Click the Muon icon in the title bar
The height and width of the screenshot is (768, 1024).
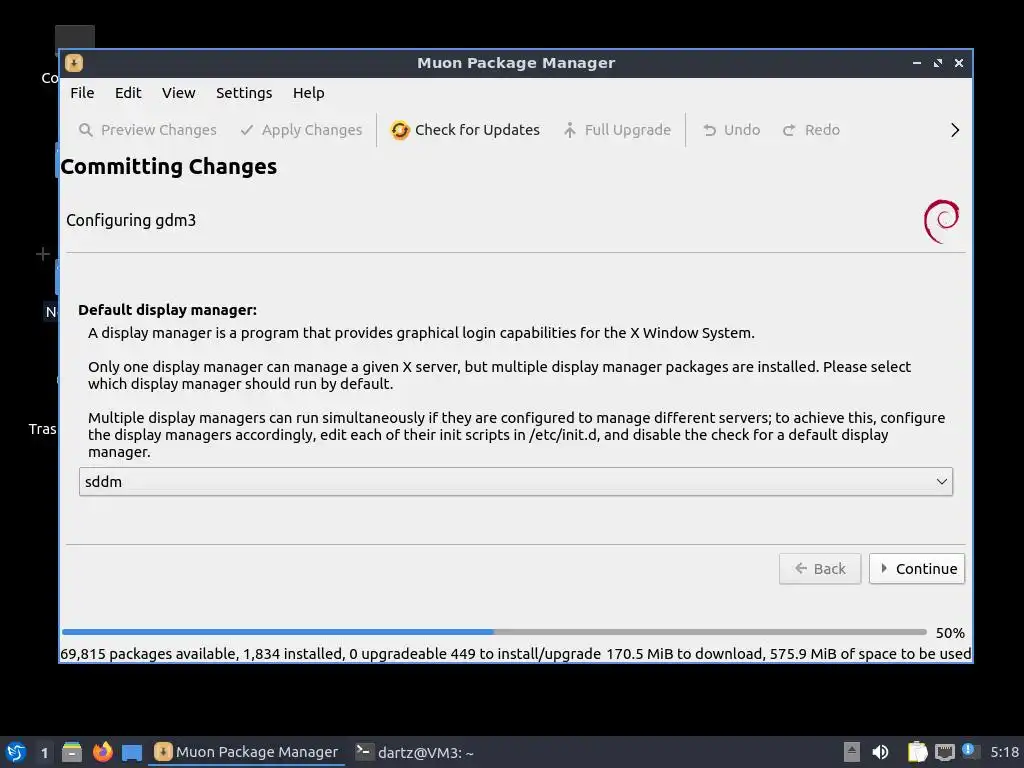[74, 63]
